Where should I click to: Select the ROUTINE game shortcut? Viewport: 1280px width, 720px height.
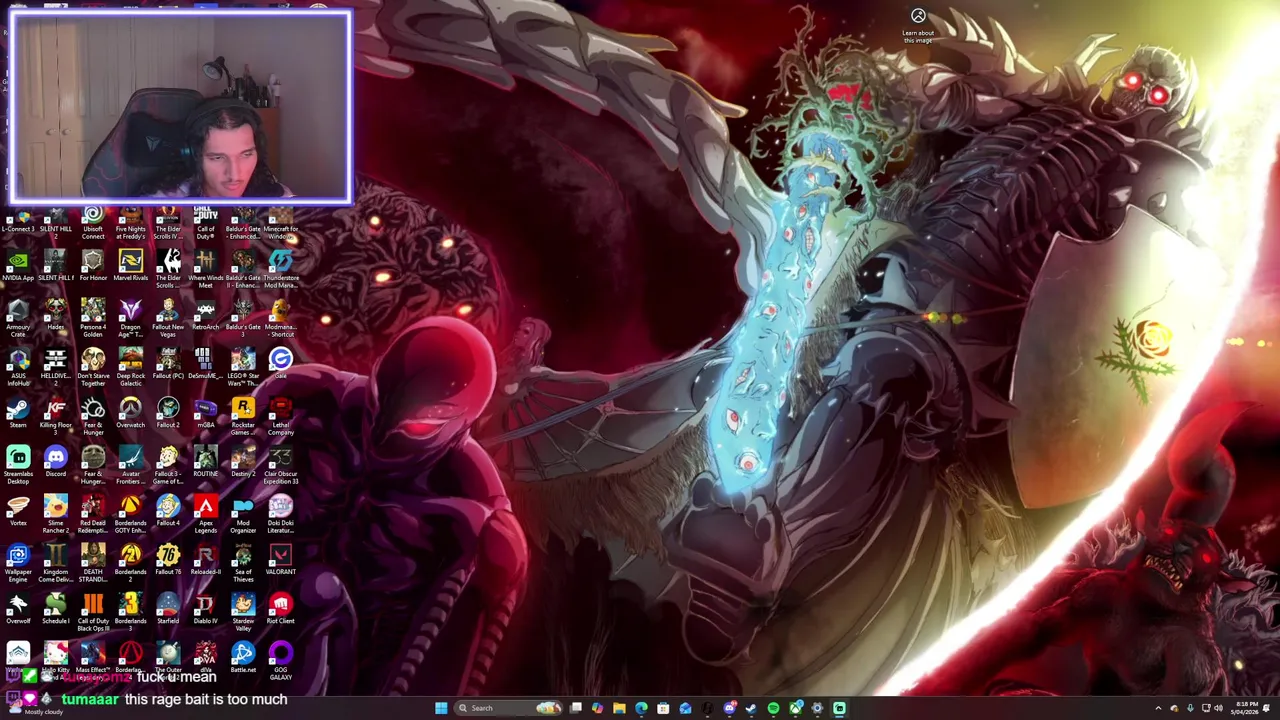(205, 463)
